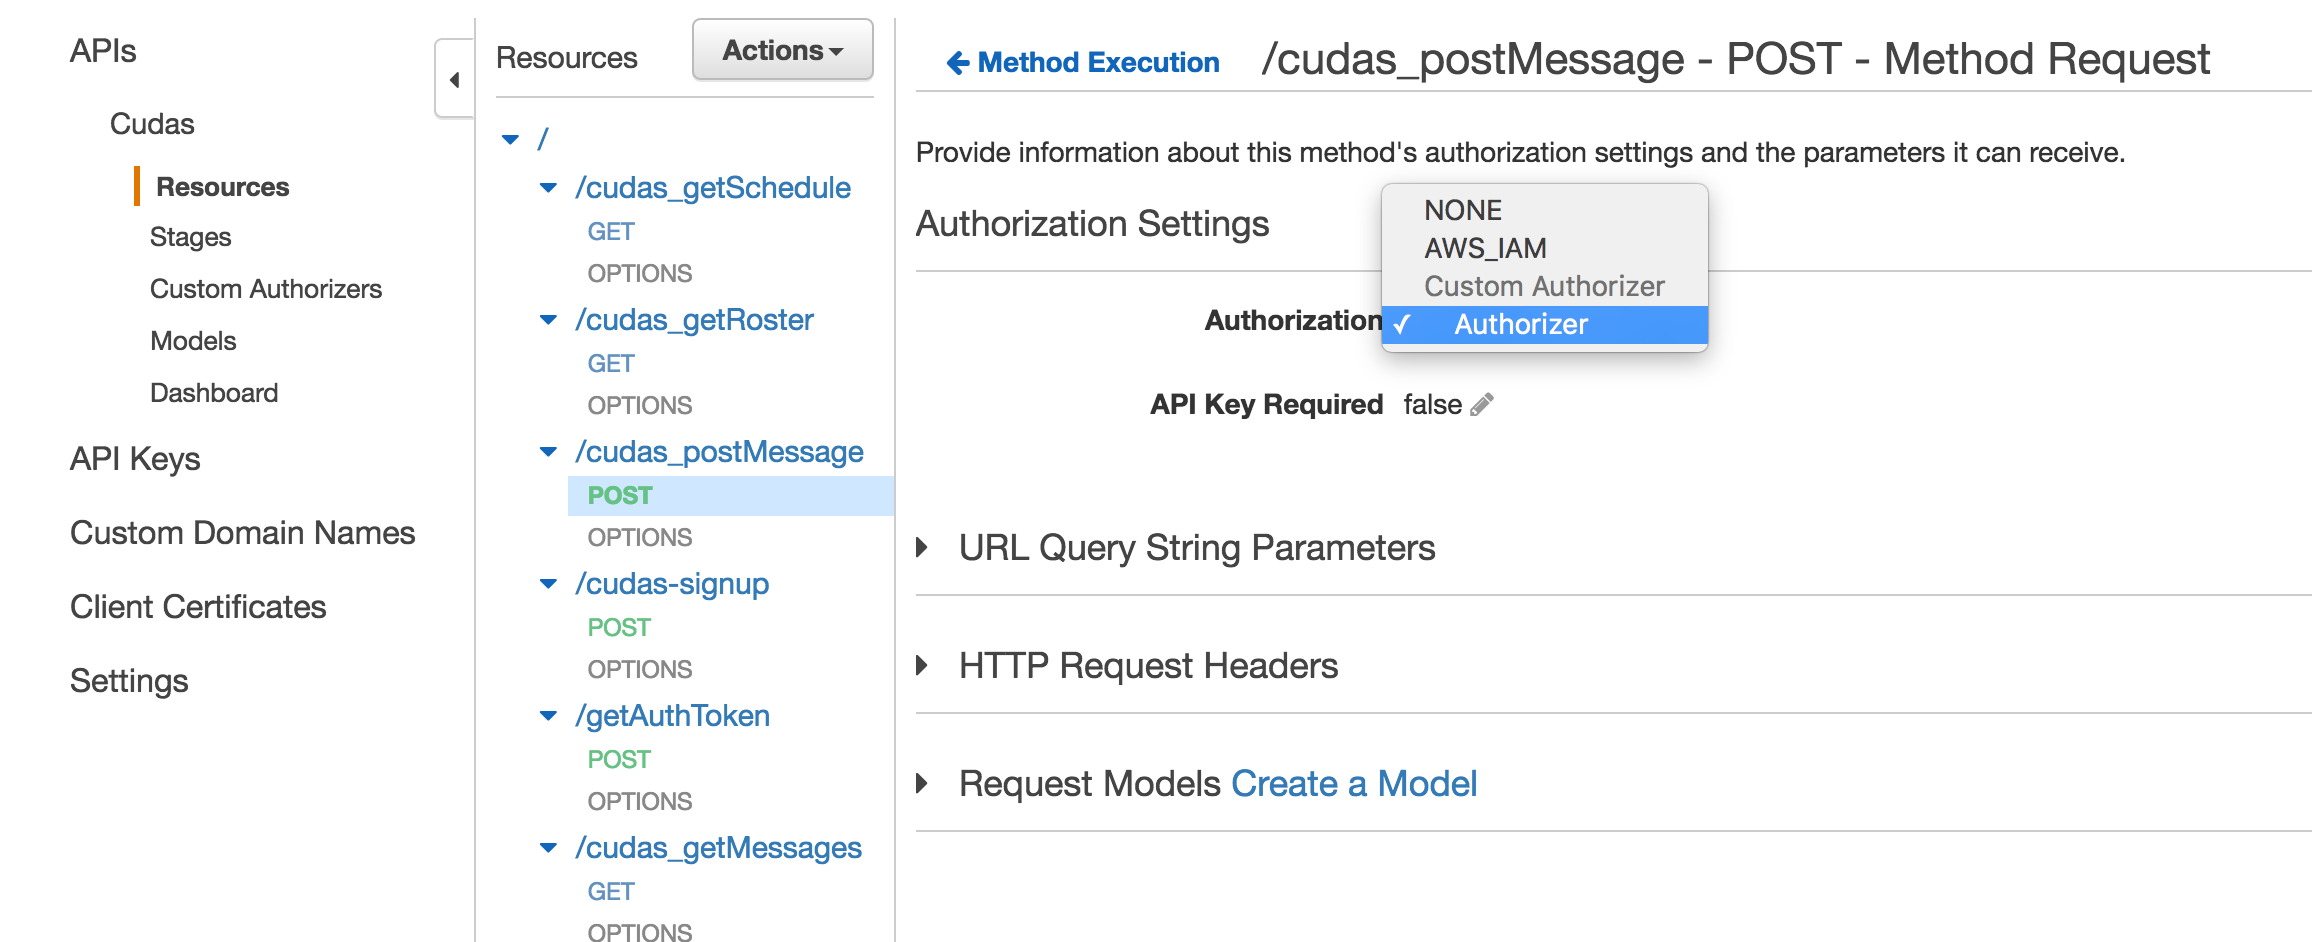The height and width of the screenshot is (942, 2312).
Task: Open the Actions dropdown button
Action: click(783, 50)
